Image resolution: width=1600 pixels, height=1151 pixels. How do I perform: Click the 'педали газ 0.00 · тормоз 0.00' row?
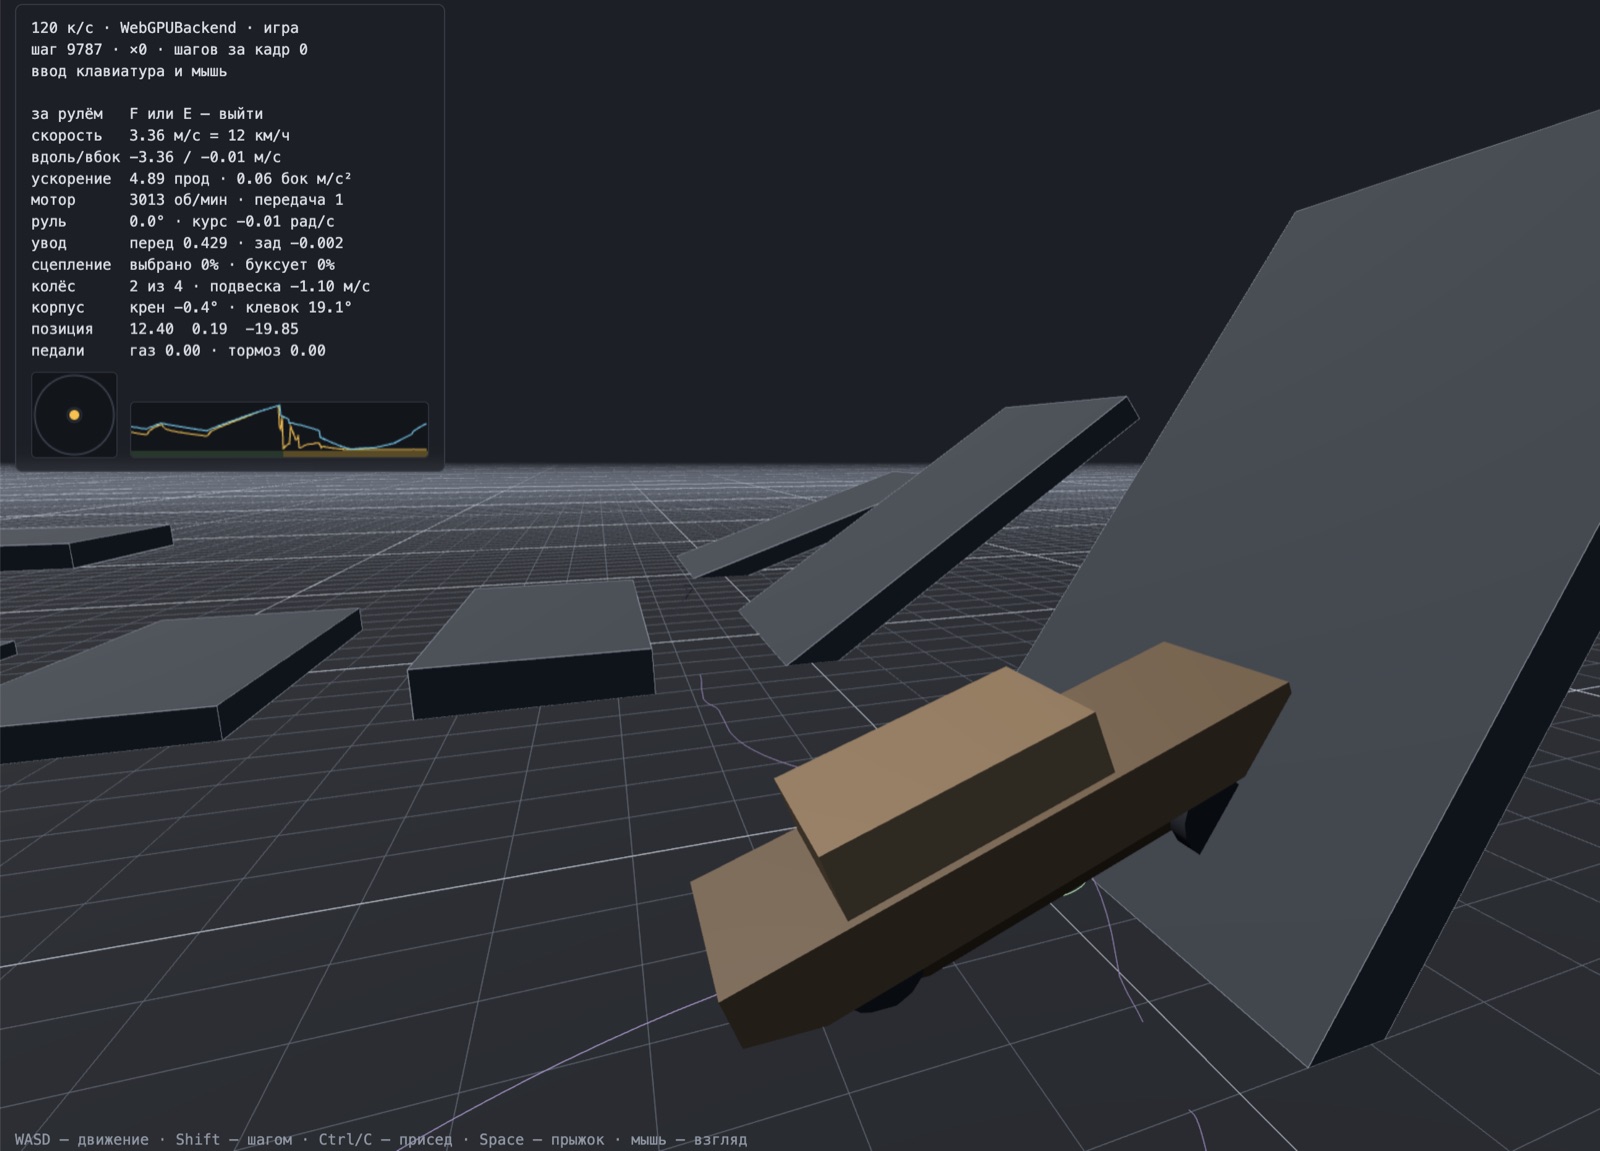[178, 351]
